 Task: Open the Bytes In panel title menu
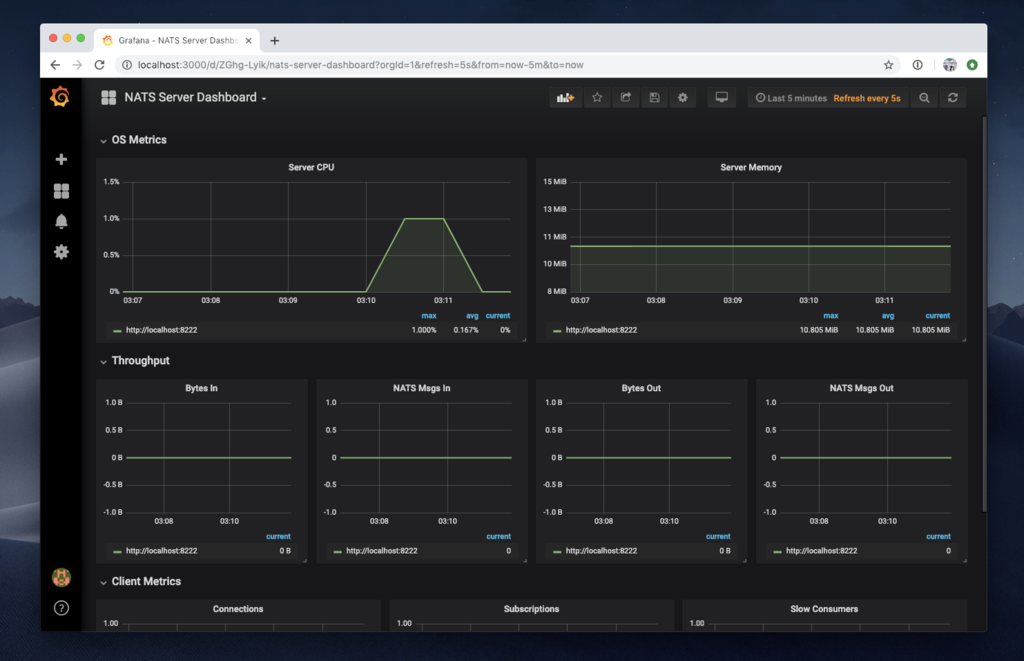[x=201, y=388]
